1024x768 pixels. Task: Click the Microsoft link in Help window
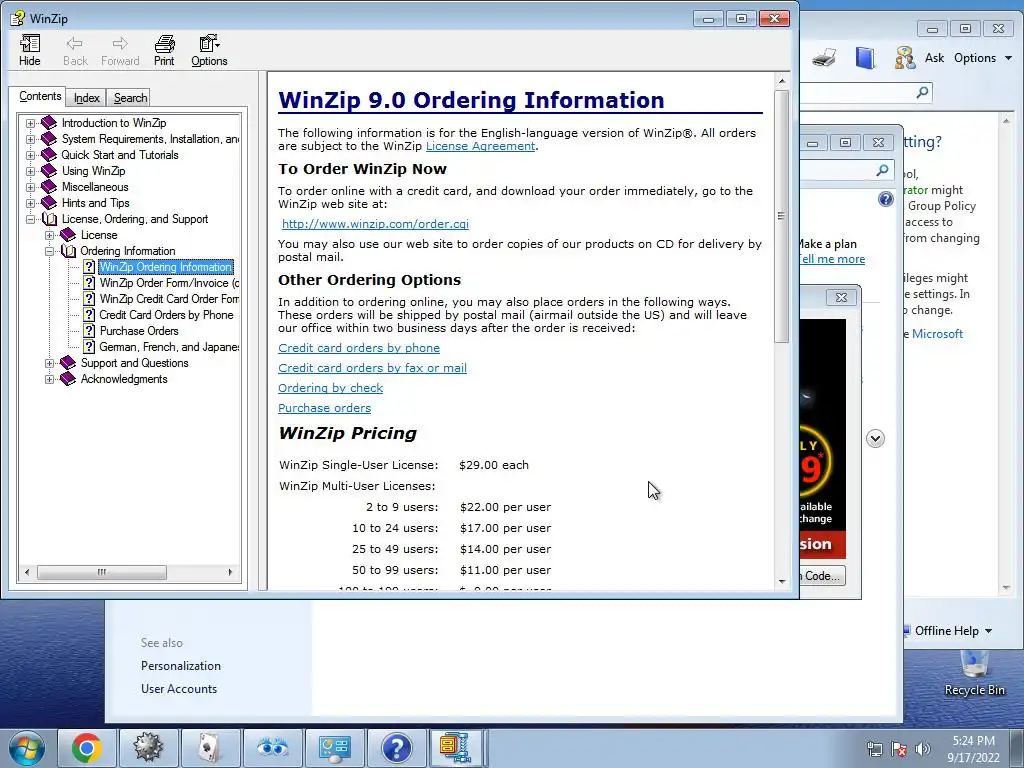point(937,334)
